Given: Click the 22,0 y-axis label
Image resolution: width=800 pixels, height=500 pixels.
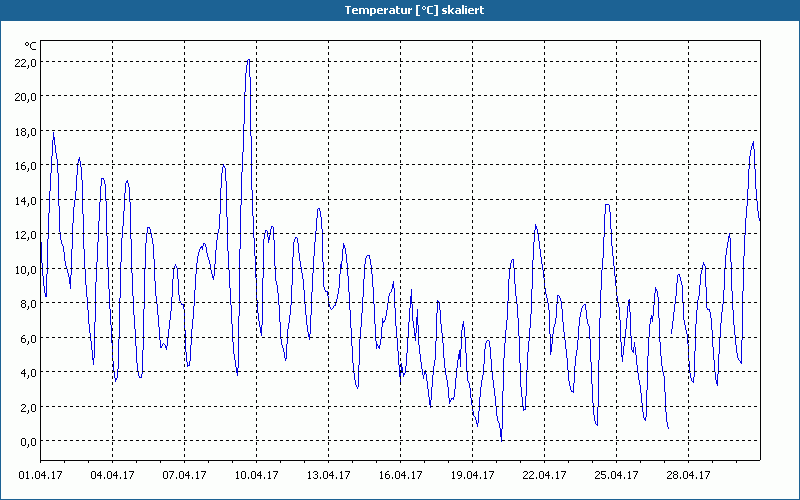Looking at the screenshot, I should click(28, 63).
